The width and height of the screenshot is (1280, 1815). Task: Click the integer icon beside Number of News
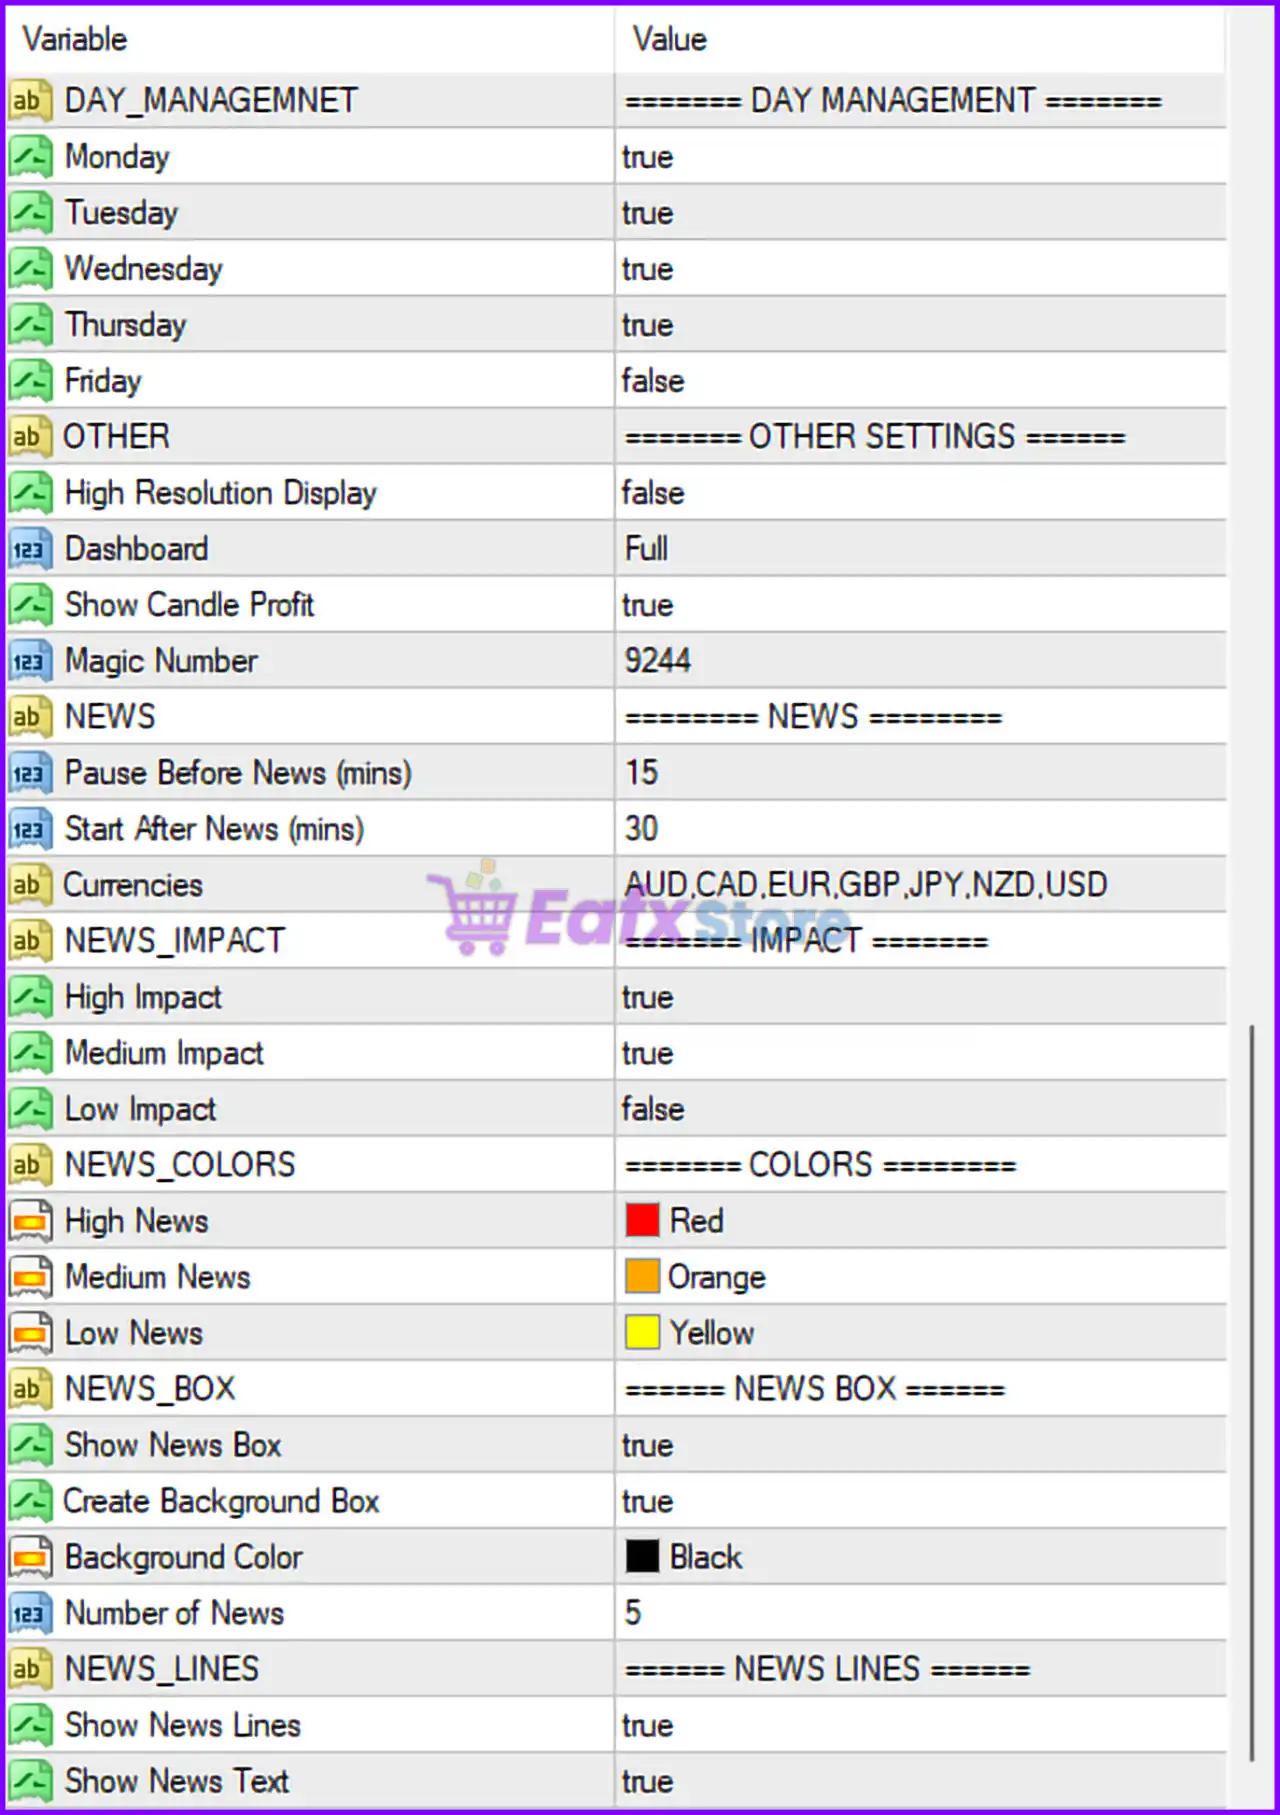pos(30,1612)
